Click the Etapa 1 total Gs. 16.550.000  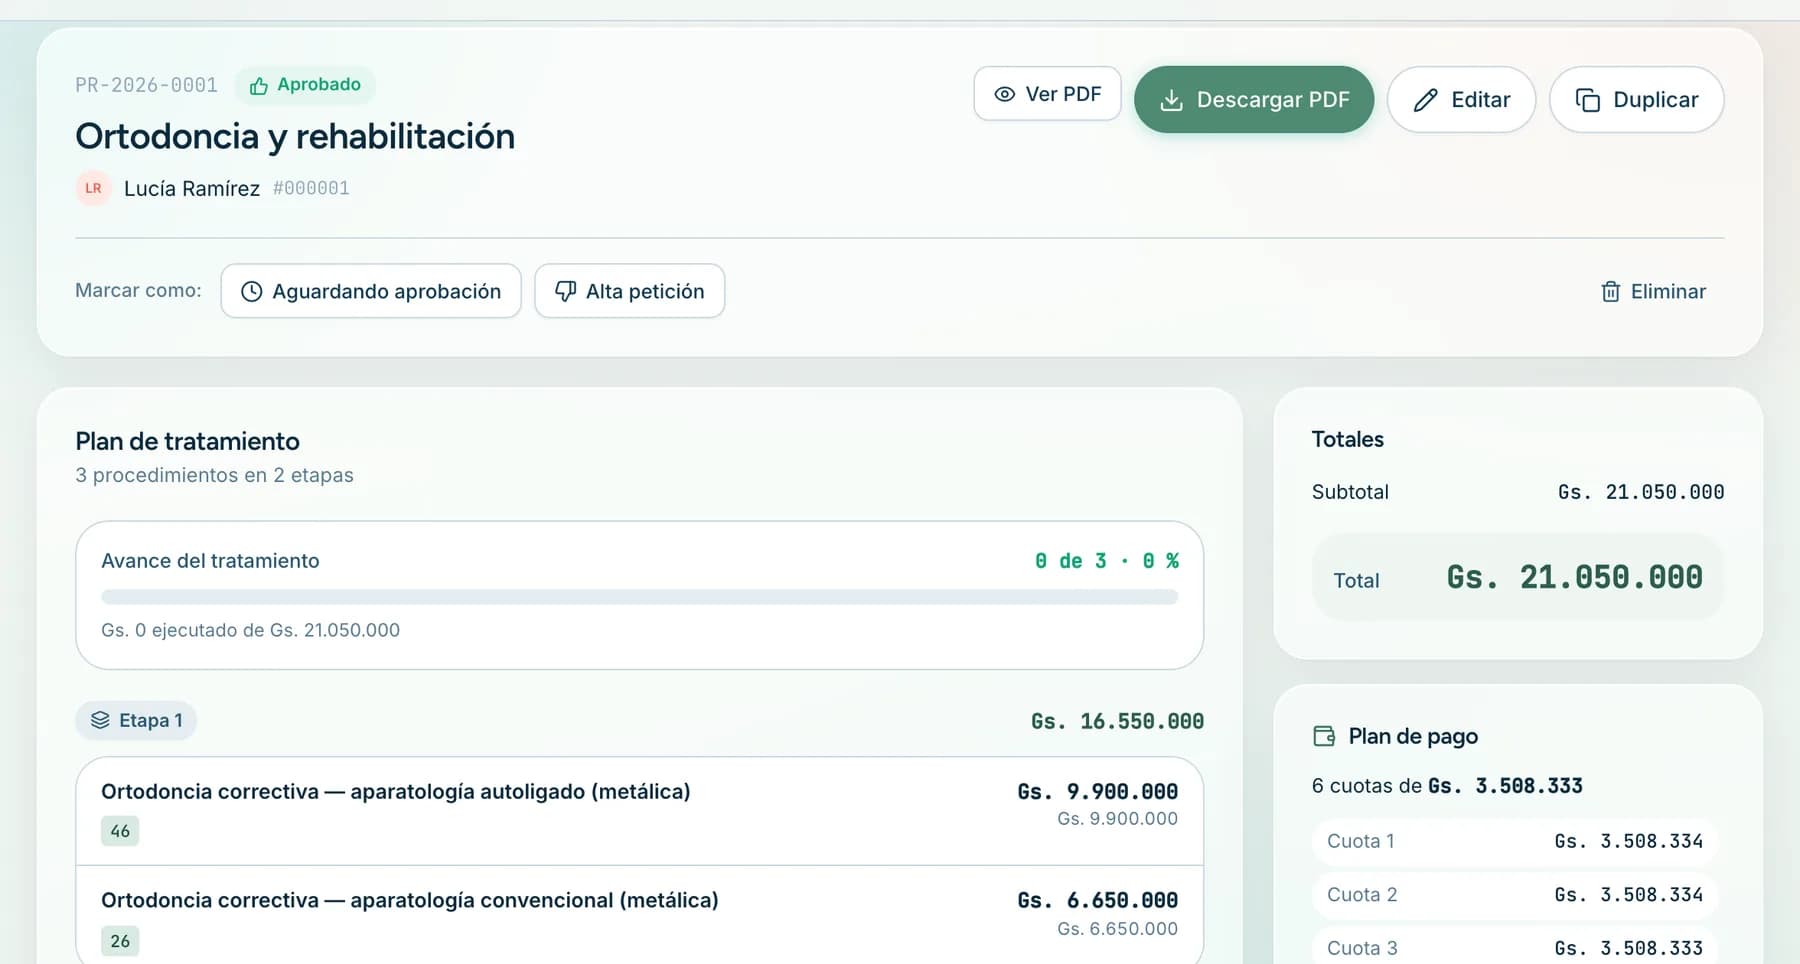[x=1117, y=721]
